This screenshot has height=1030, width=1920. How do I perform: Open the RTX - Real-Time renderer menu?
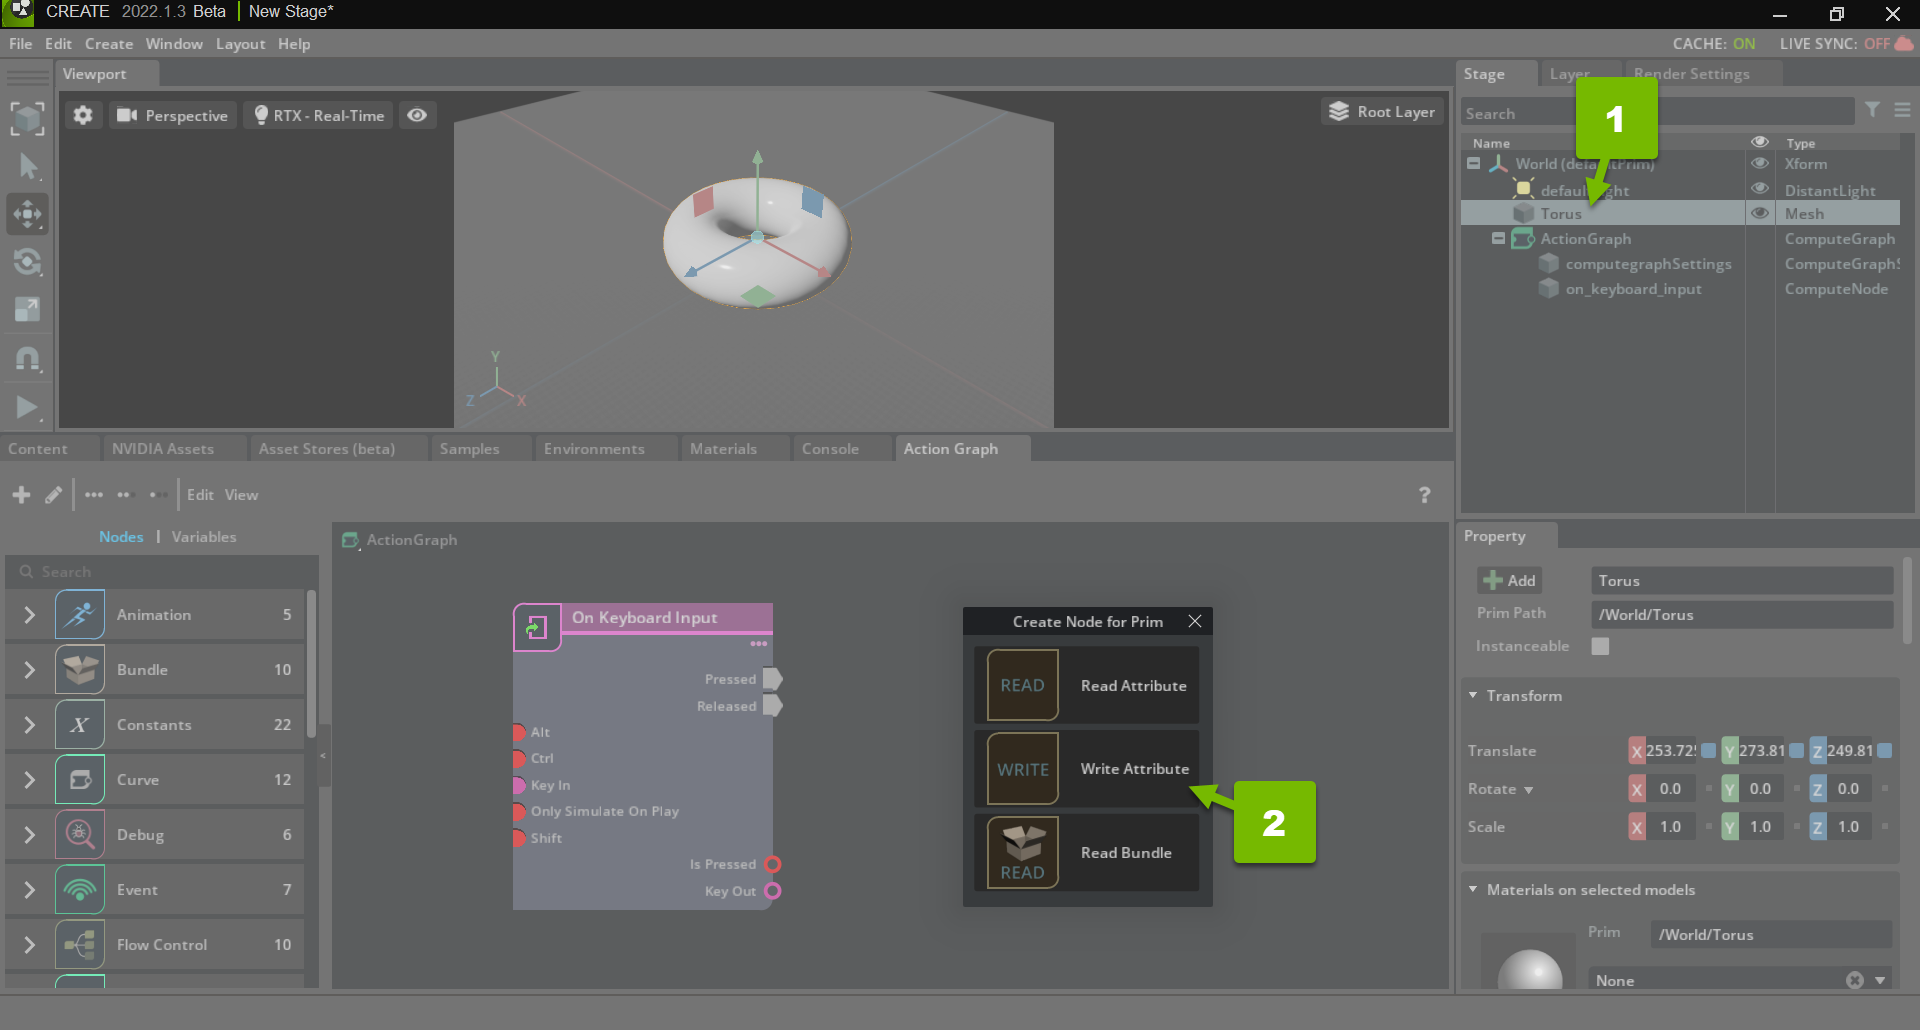click(x=319, y=115)
